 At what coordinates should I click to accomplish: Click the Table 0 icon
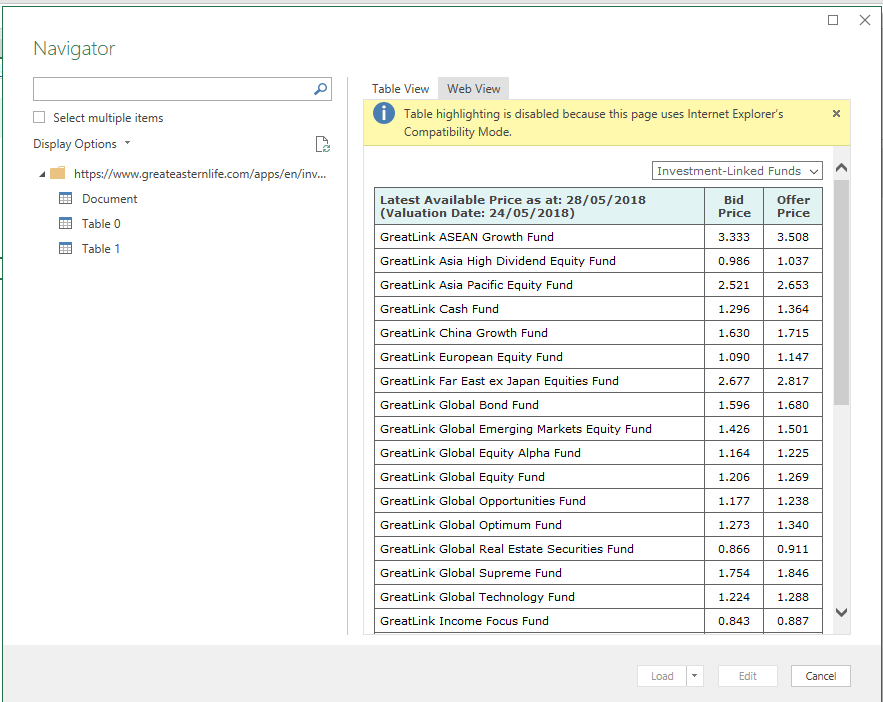(65, 223)
